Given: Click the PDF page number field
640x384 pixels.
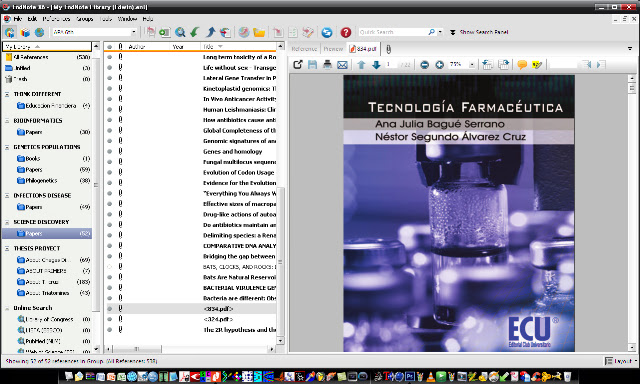Looking at the screenshot, I should click(391, 64).
